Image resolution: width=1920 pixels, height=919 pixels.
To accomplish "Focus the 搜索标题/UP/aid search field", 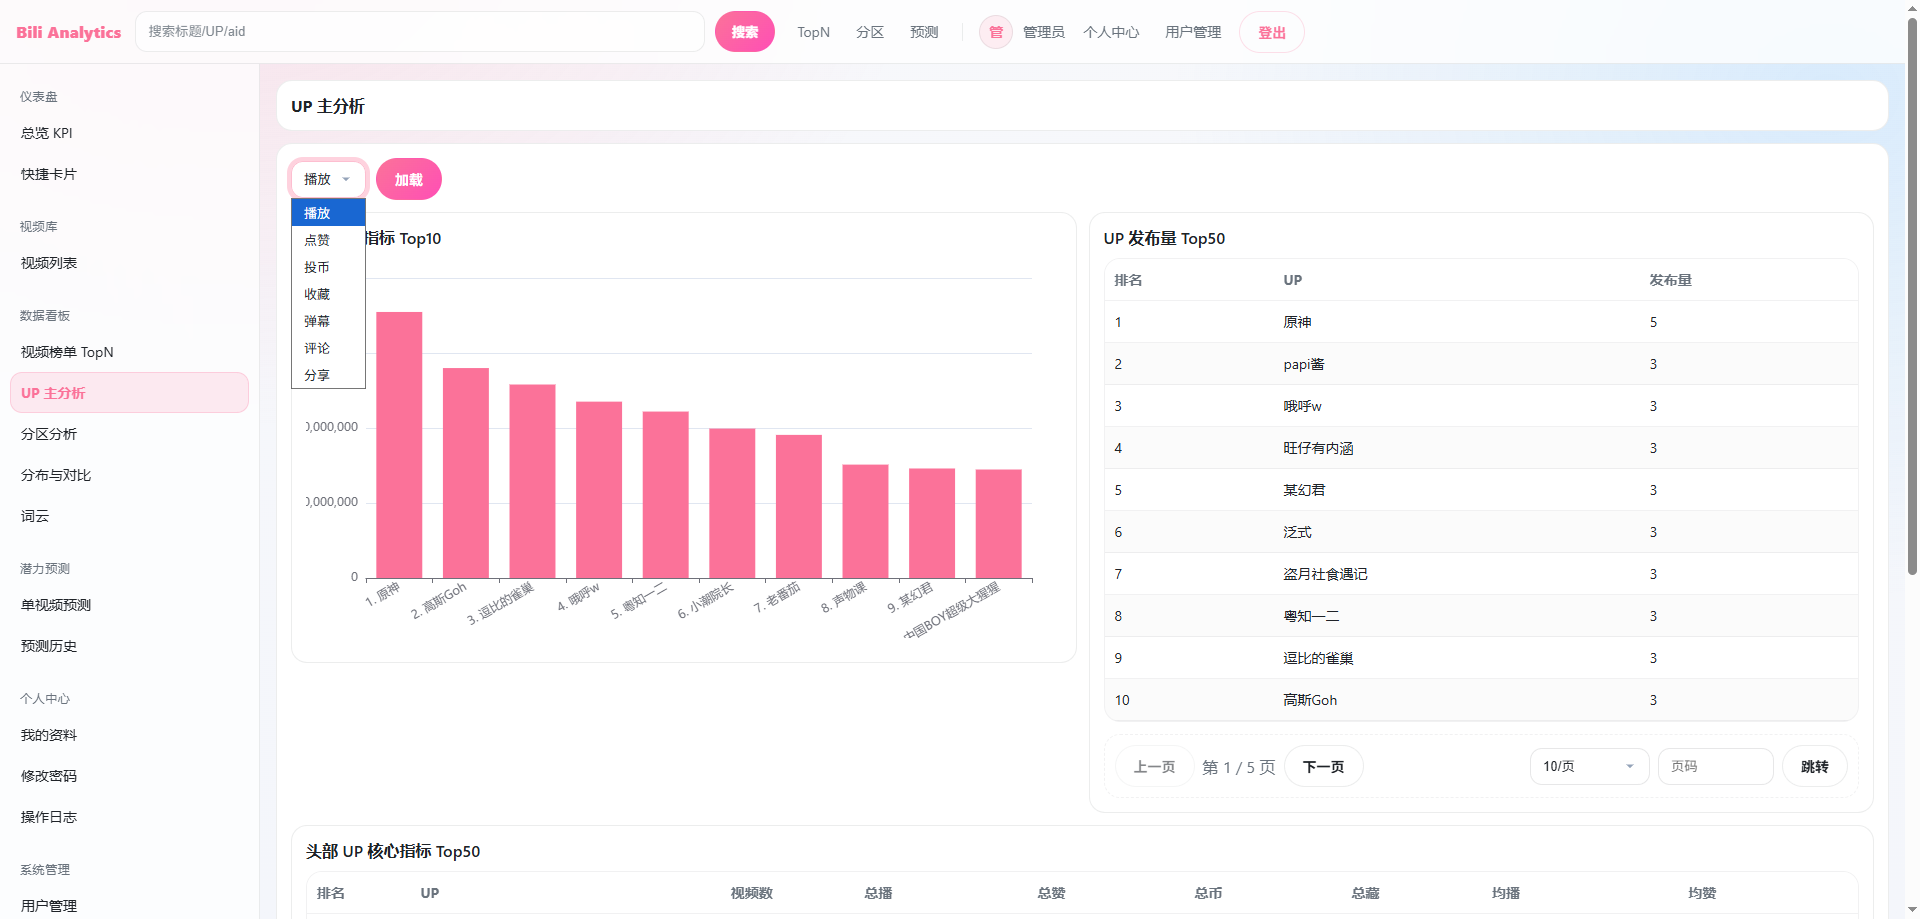I will 420,32.
